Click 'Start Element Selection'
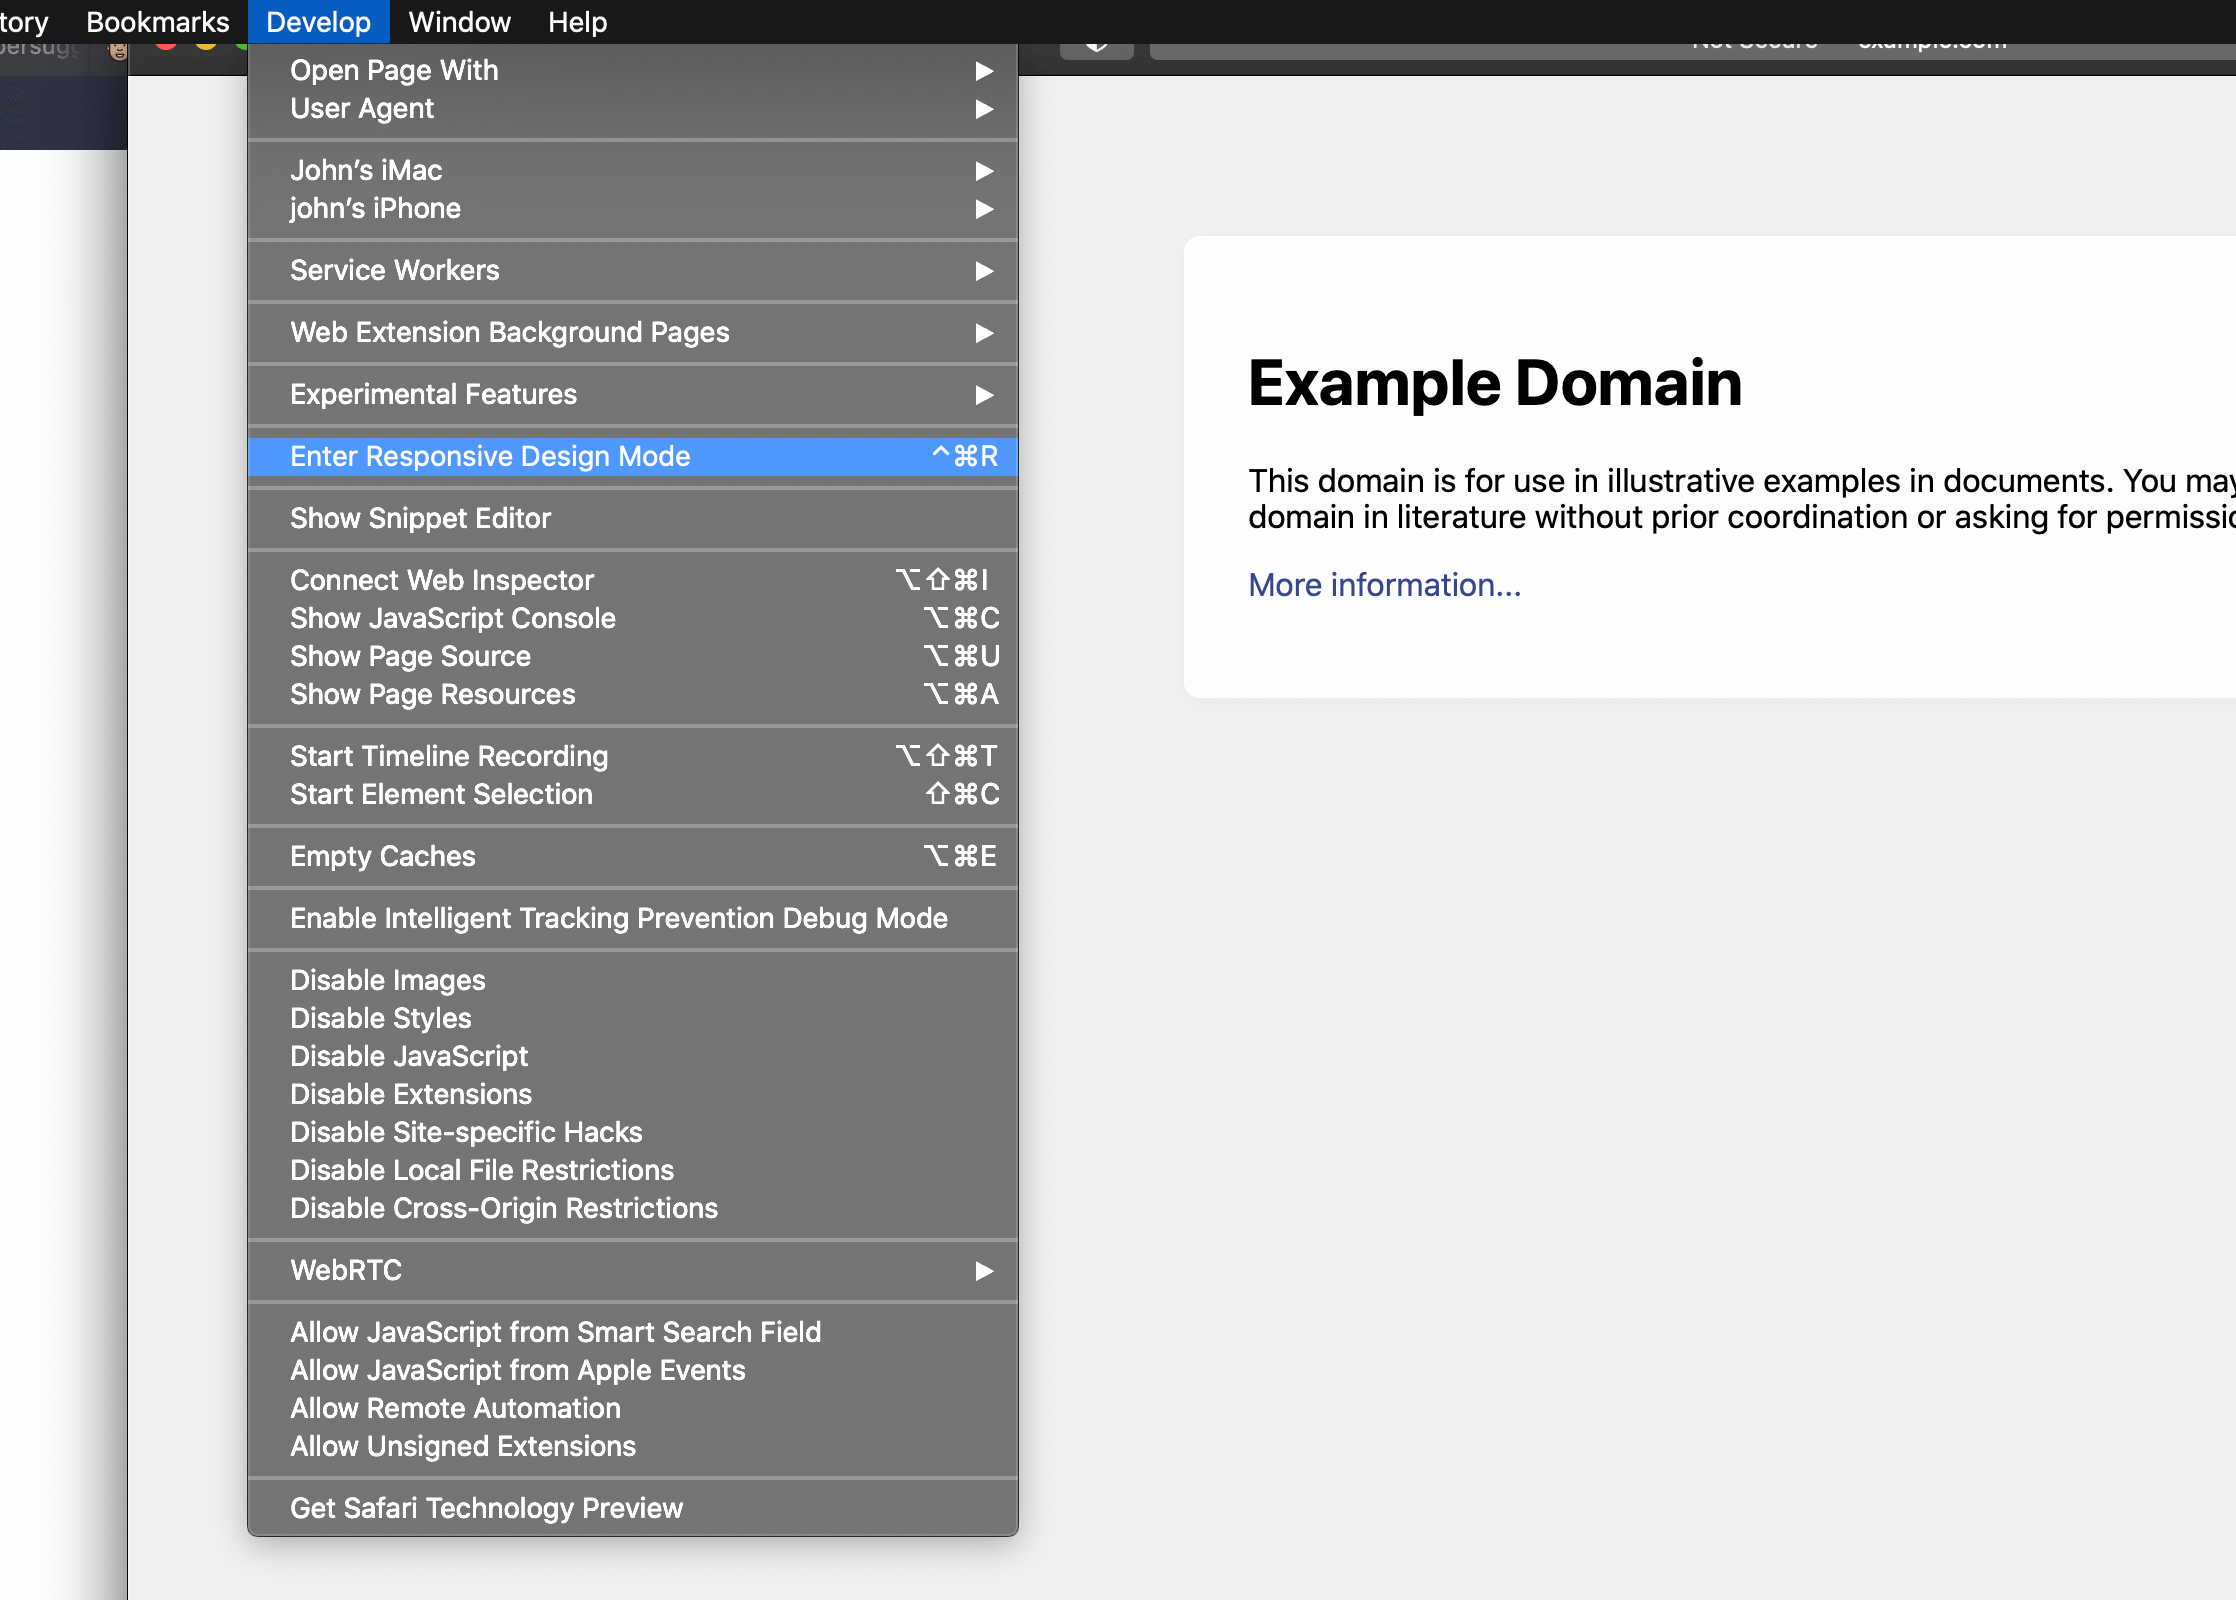Image resolution: width=2236 pixels, height=1600 pixels. point(442,795)
